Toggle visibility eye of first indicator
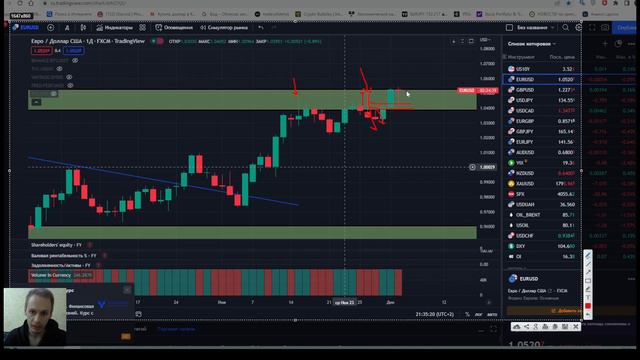The image size is (640, 360). pyautogui.click(x=76, y=60)
